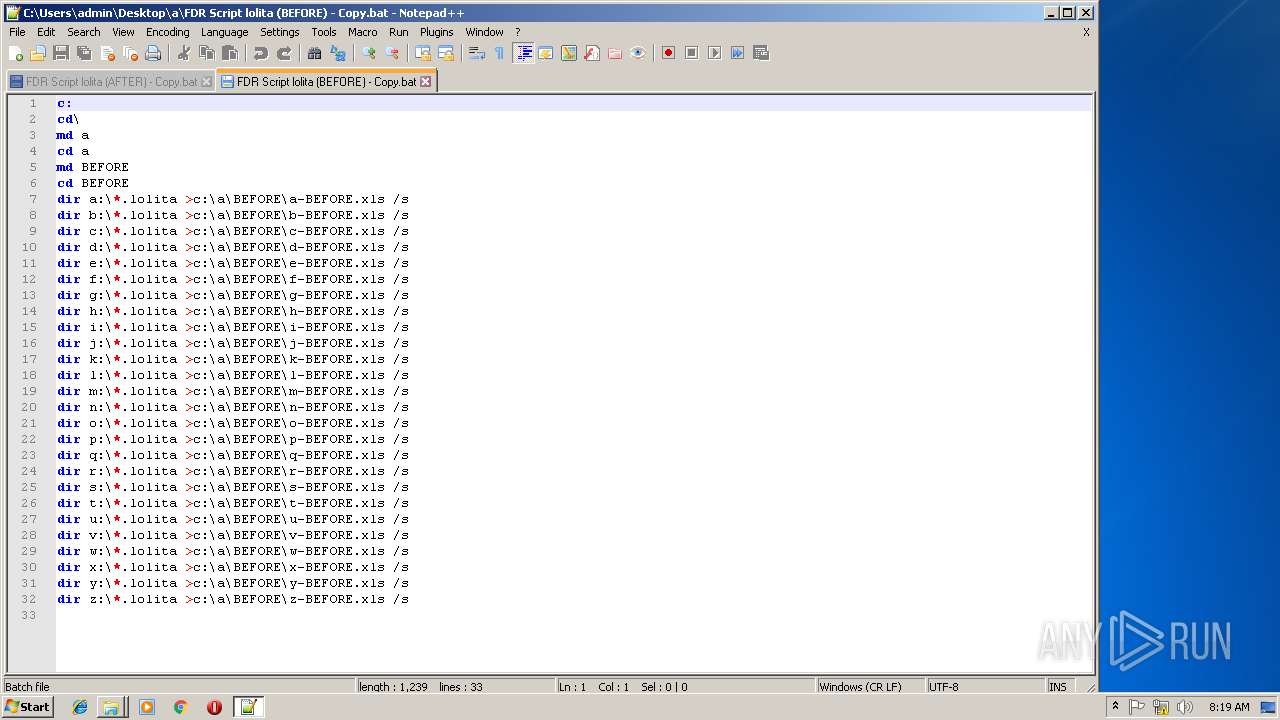This screenshot has width=1280, height=720.
Task: Open the ? help menu
Action: [517, 32]
